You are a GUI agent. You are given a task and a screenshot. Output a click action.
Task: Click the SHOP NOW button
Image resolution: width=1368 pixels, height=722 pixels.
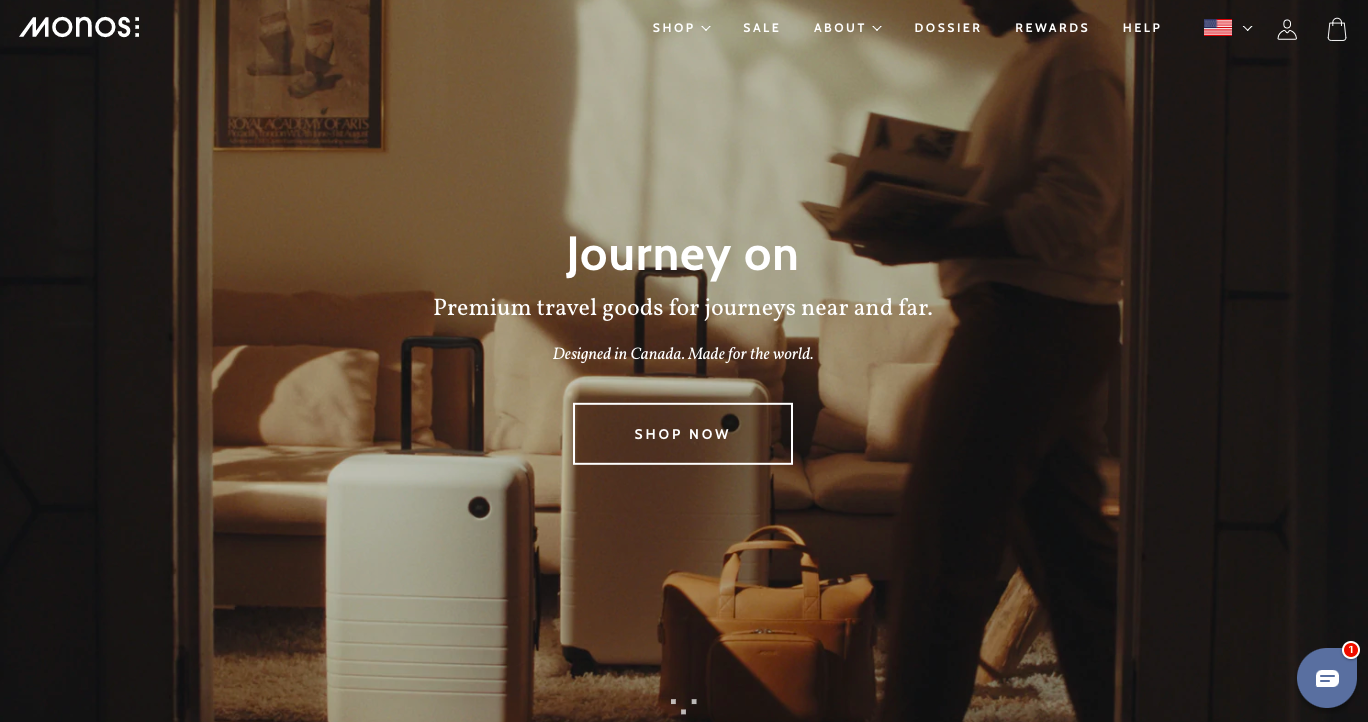(683, 434)
